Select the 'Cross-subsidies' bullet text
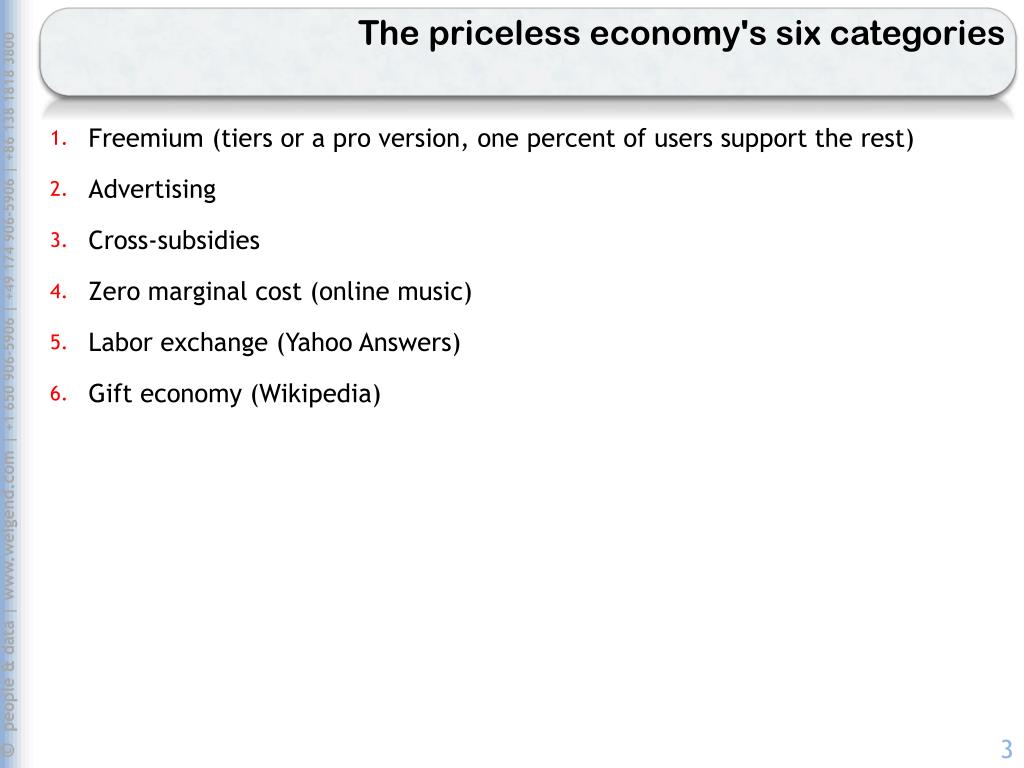The height and width of the screenshot is (768, 1024). pos(174,240)
